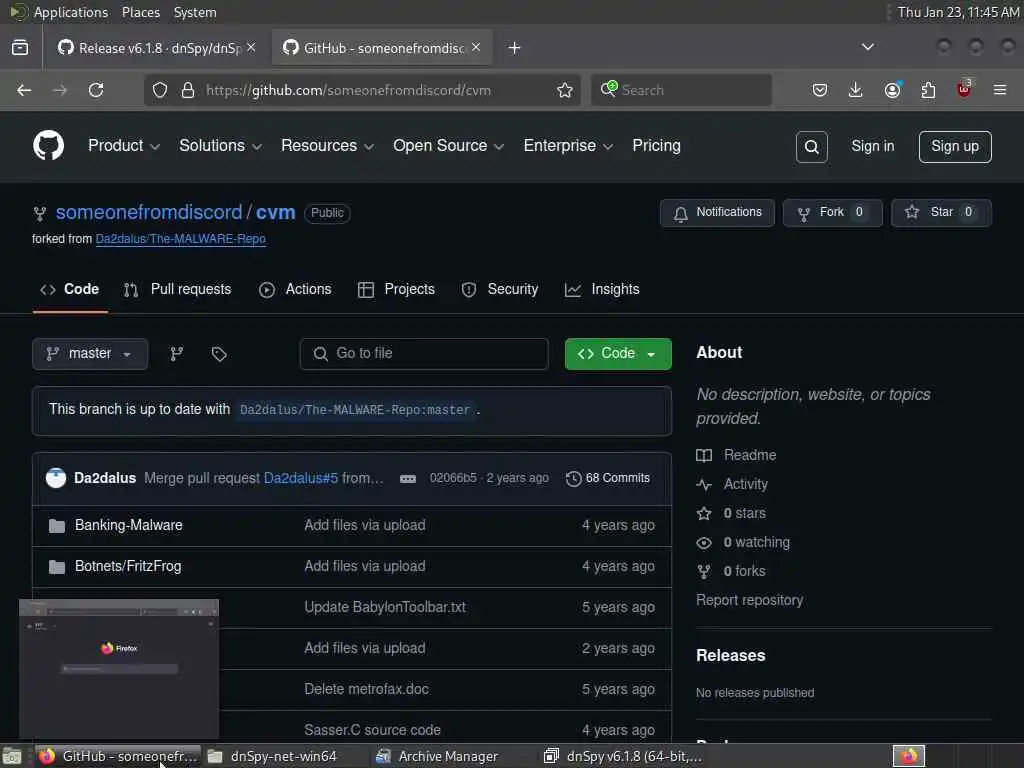
Task: Open Pocket save icon in toolbar
Action: [x=820, y=90]
